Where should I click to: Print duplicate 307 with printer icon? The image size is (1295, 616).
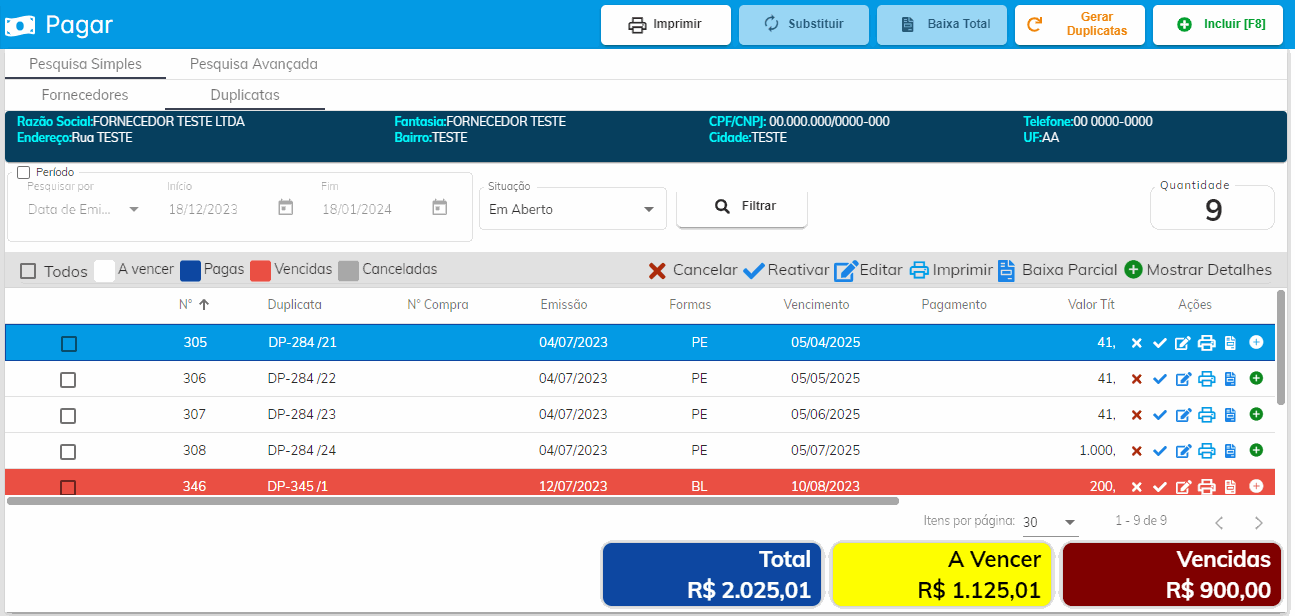[1207, 415]
